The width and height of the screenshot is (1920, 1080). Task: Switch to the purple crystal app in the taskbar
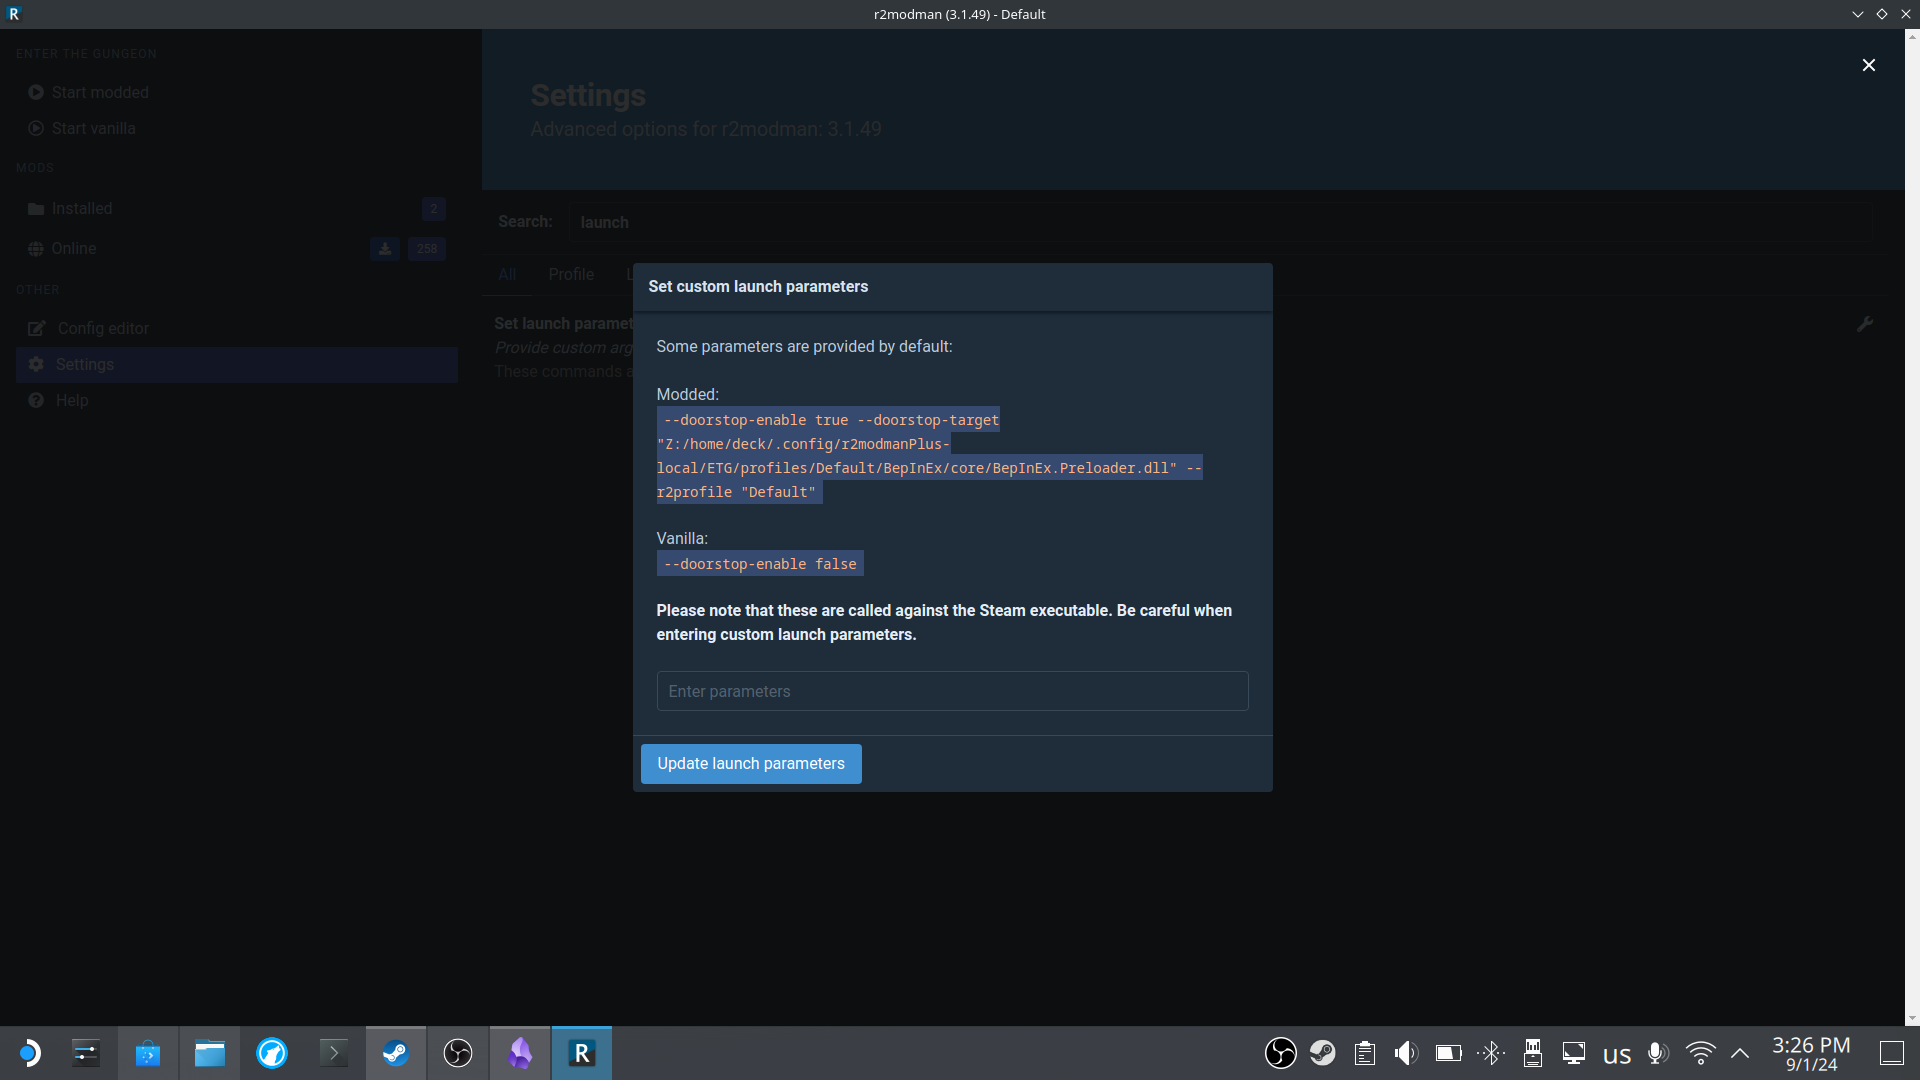[x=520, y=1053]
